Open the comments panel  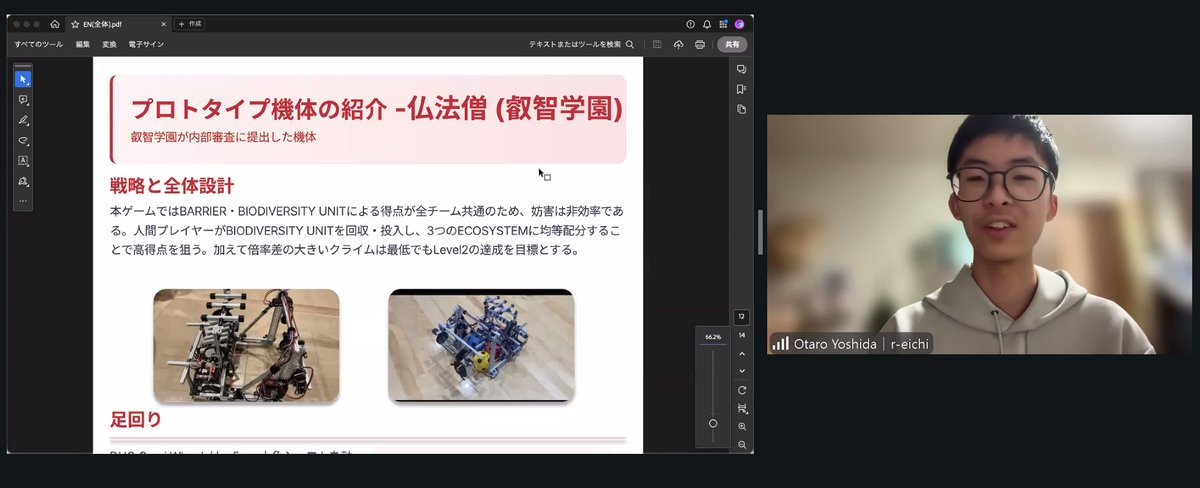pos(741,69)
